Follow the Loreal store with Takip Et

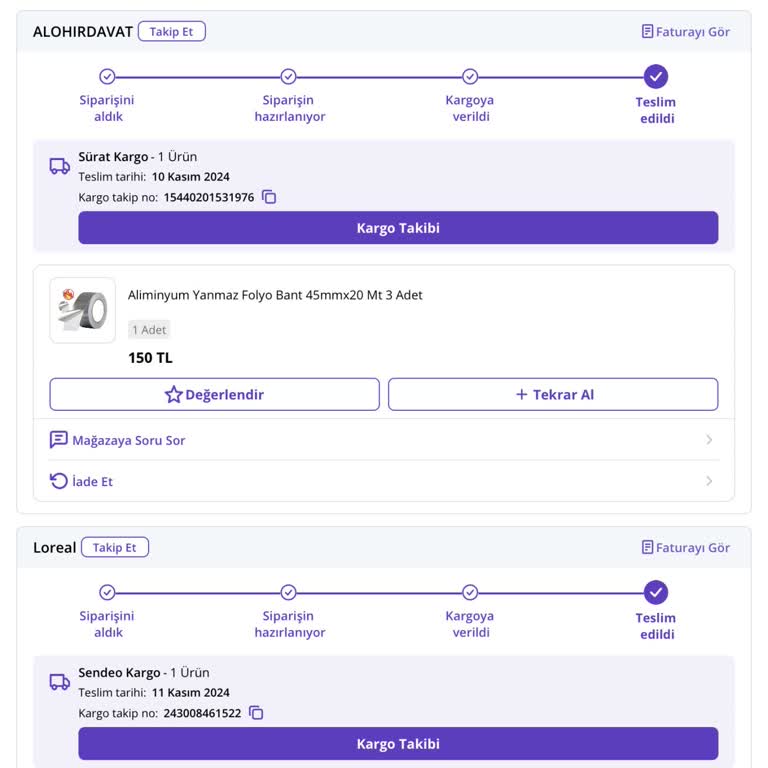115,547
